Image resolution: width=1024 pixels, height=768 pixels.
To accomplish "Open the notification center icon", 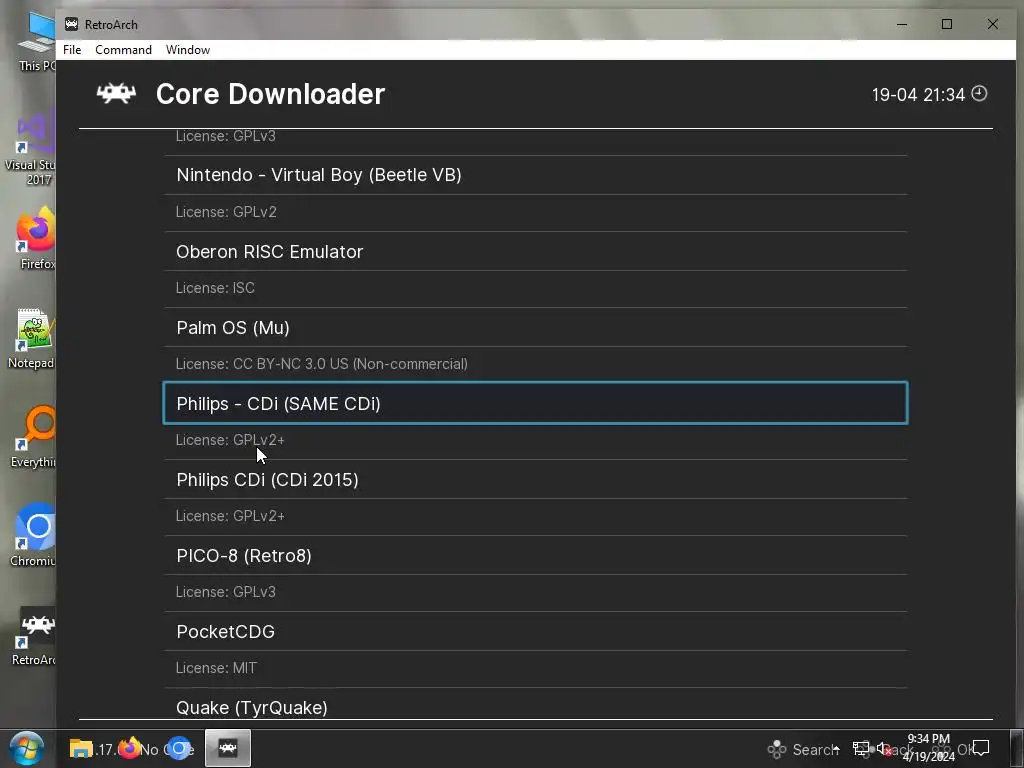I will click(x=981, y=748).
